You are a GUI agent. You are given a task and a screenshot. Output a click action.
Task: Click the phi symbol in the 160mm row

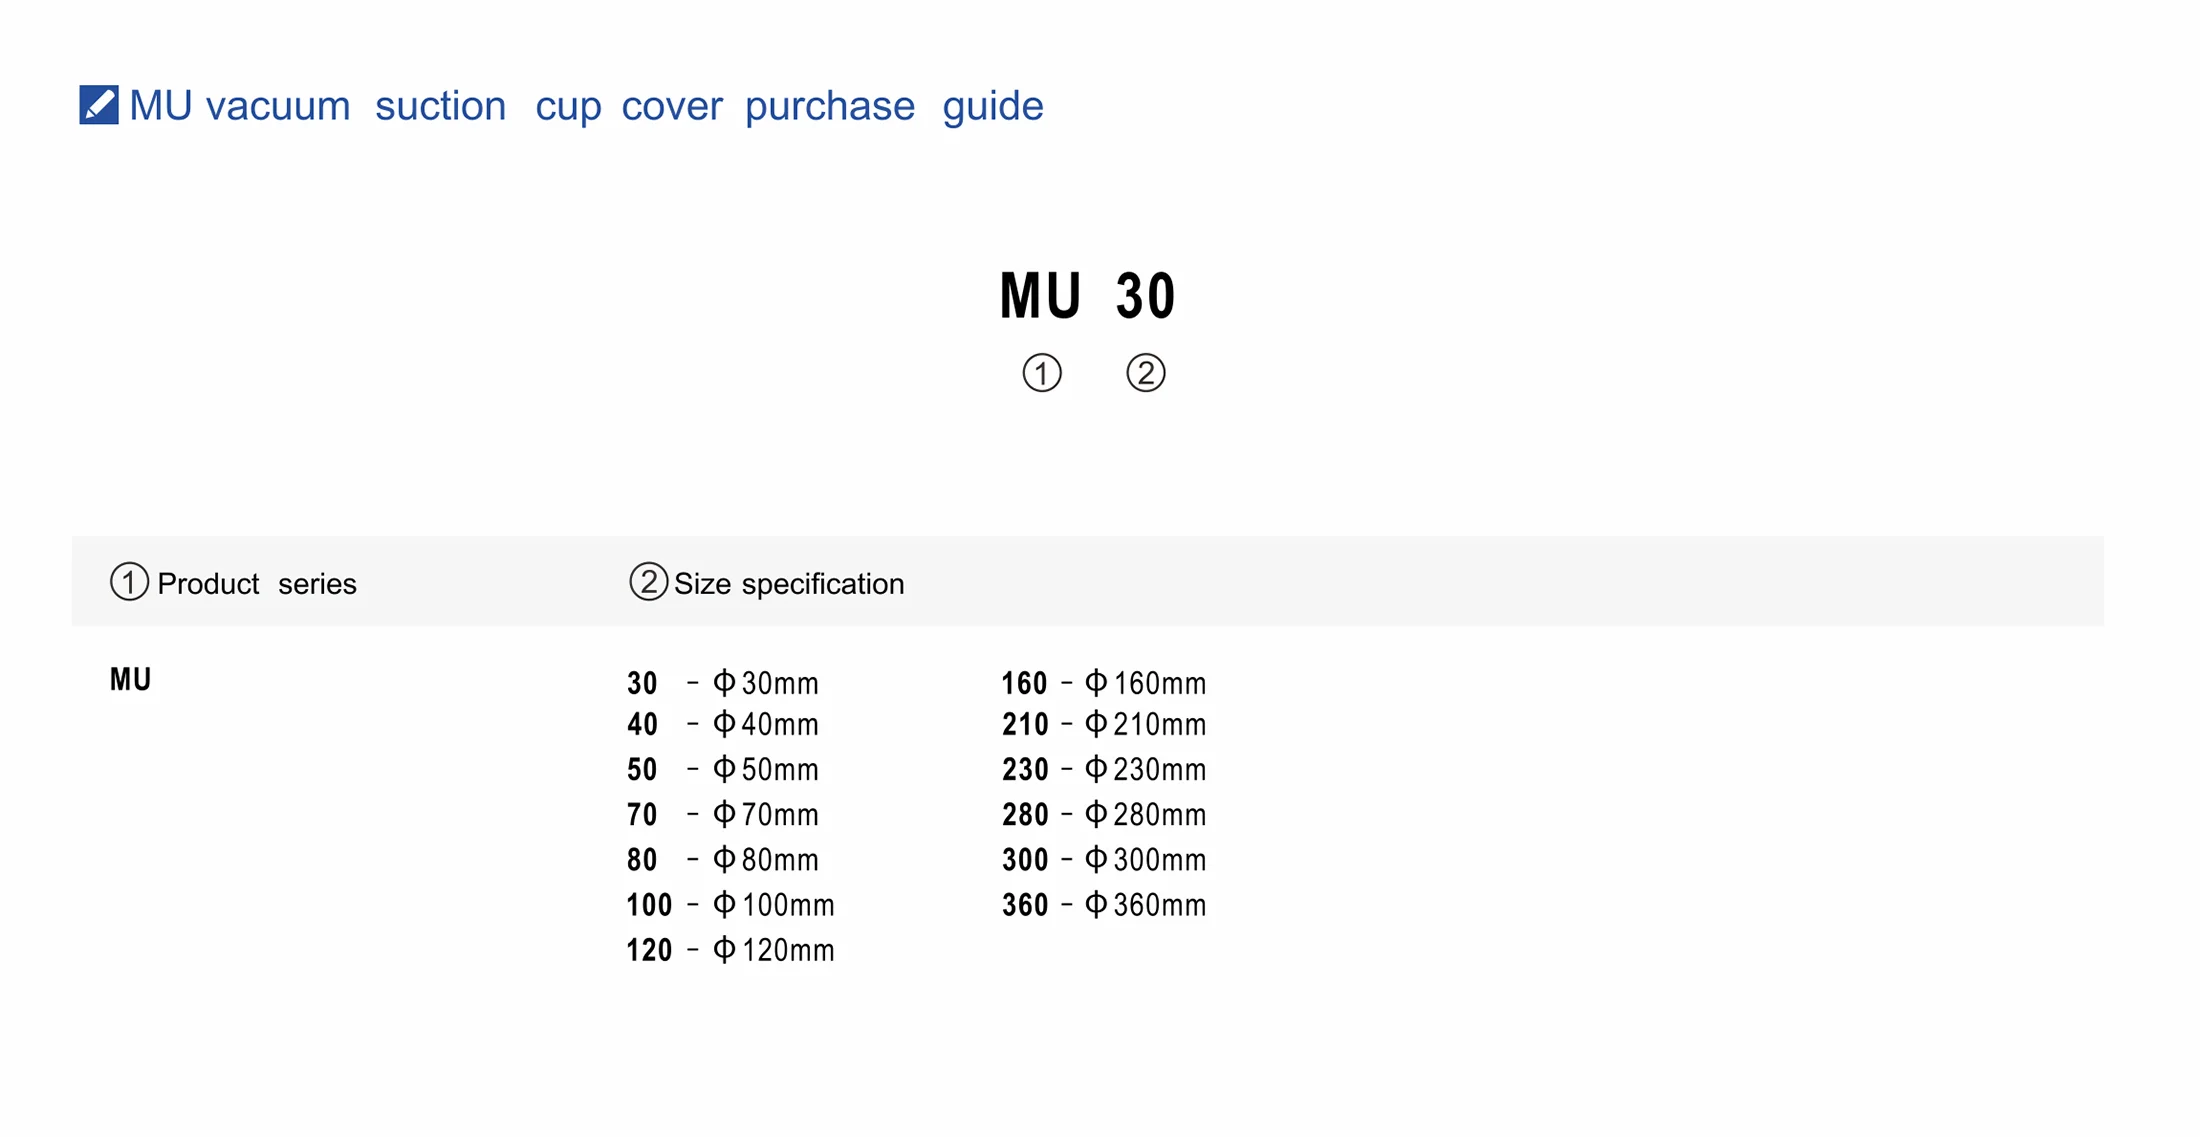coord(1096,683)
